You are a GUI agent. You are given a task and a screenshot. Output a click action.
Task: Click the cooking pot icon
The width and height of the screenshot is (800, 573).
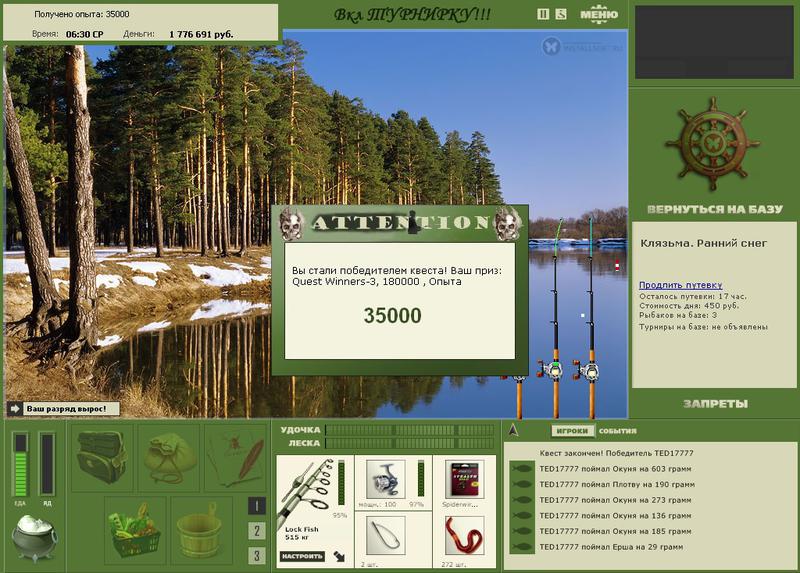pyautogui.click(x=34, y=535)
